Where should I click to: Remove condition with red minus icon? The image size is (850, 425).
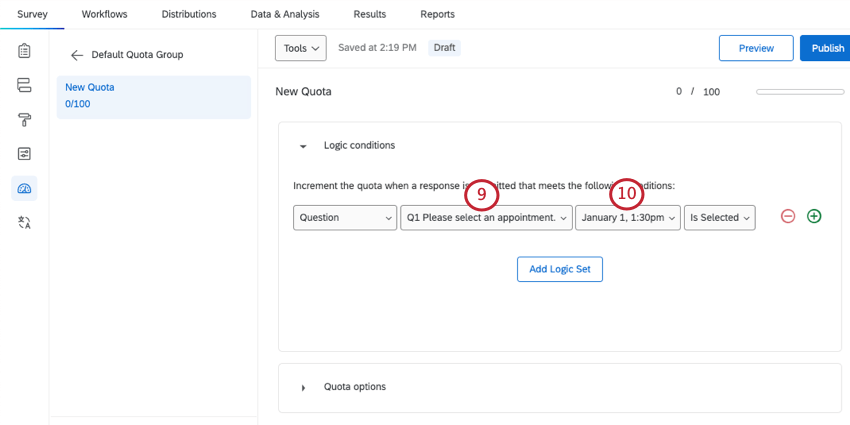pos(788,216)
